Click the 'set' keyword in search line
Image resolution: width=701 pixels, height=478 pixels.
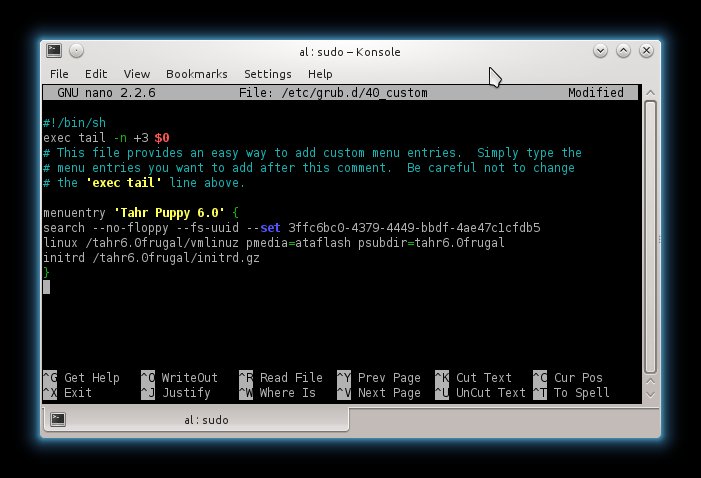pyautogui.click(x=270, y=228)
